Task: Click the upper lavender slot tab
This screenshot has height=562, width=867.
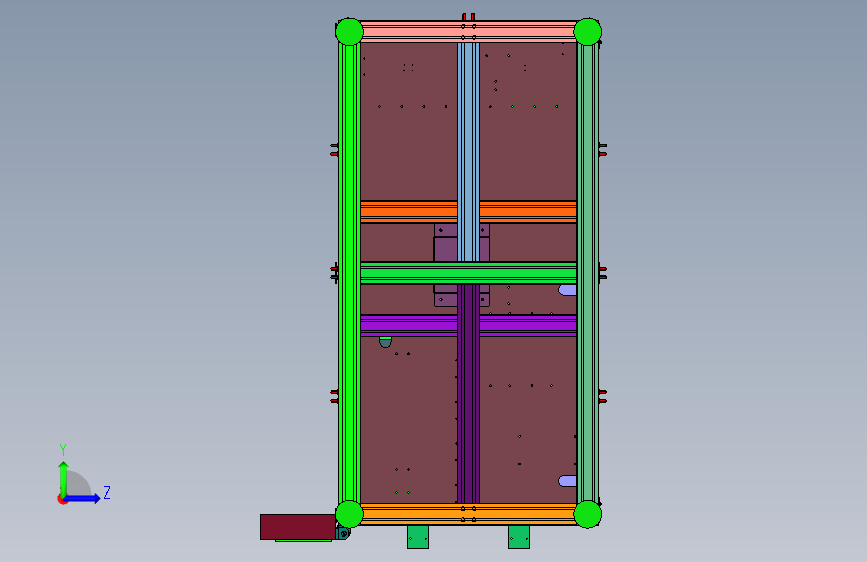Action: (567, 290)
